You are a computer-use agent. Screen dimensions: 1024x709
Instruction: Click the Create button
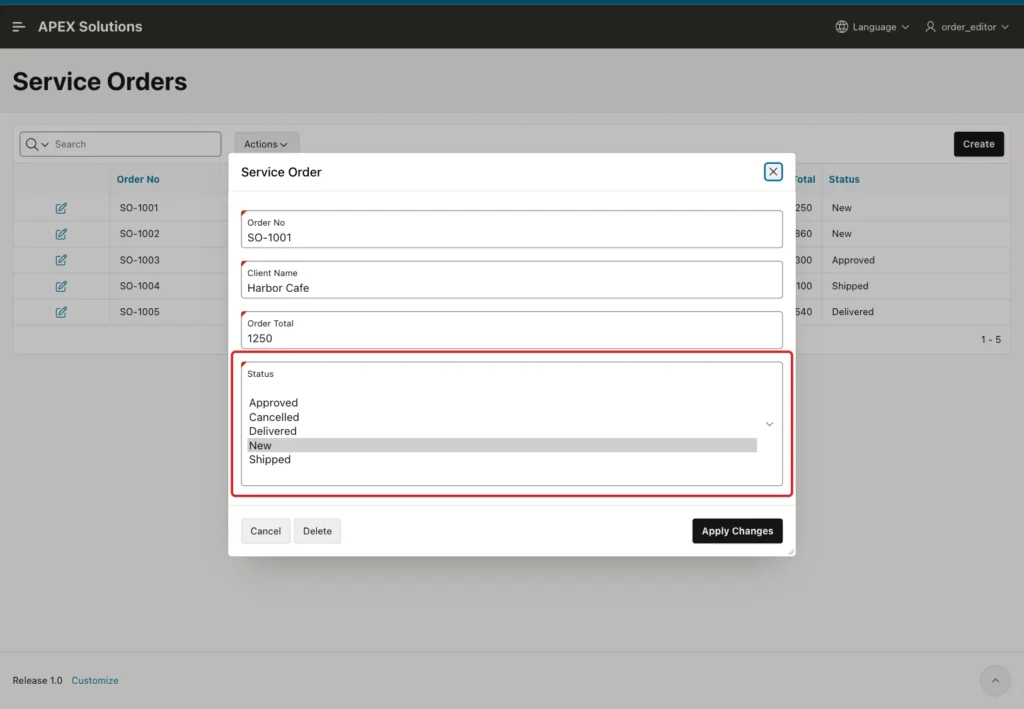click(x=978, y=144)
